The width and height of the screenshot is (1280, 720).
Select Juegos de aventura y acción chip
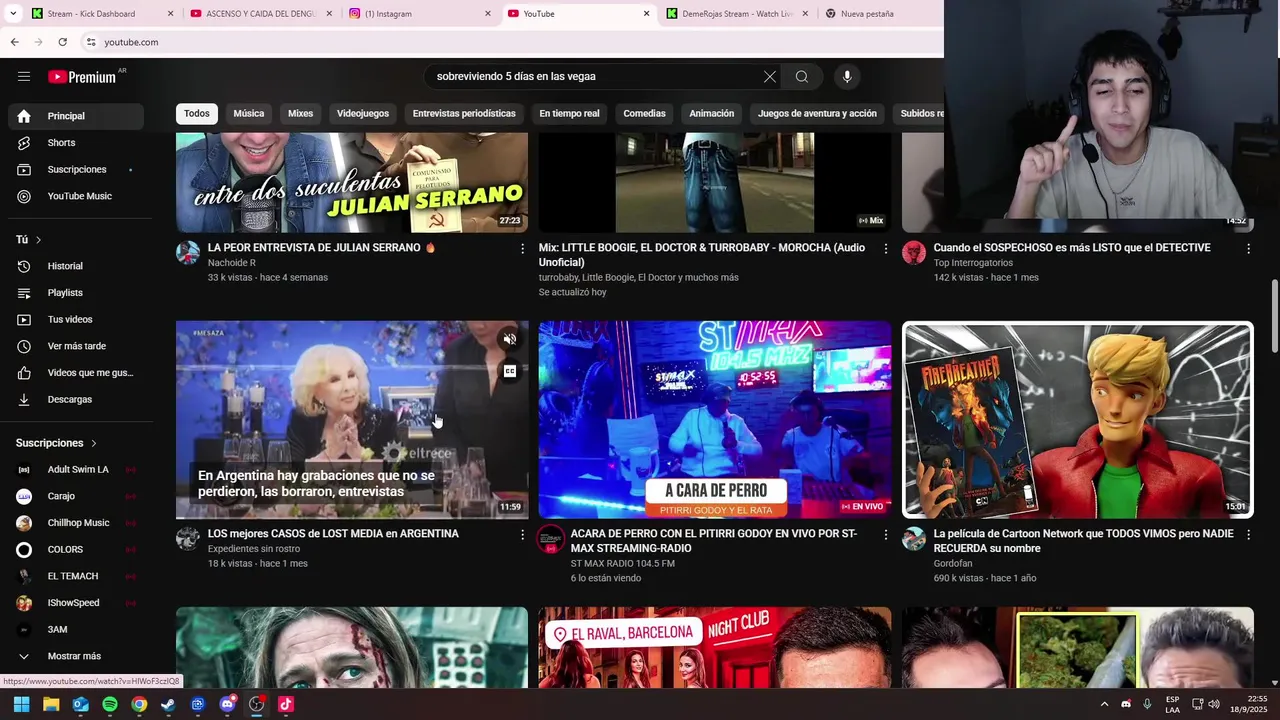point(817,114)
